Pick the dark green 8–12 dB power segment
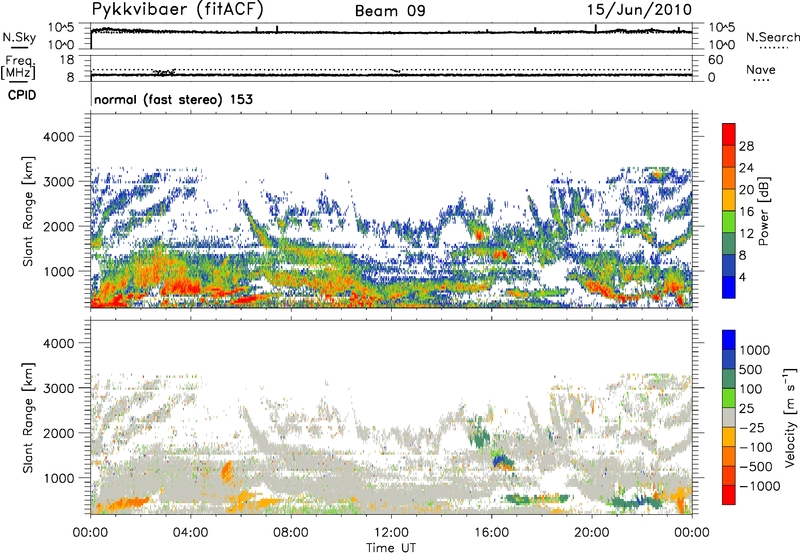The image size is (800, 554). [x=729, y=244]
